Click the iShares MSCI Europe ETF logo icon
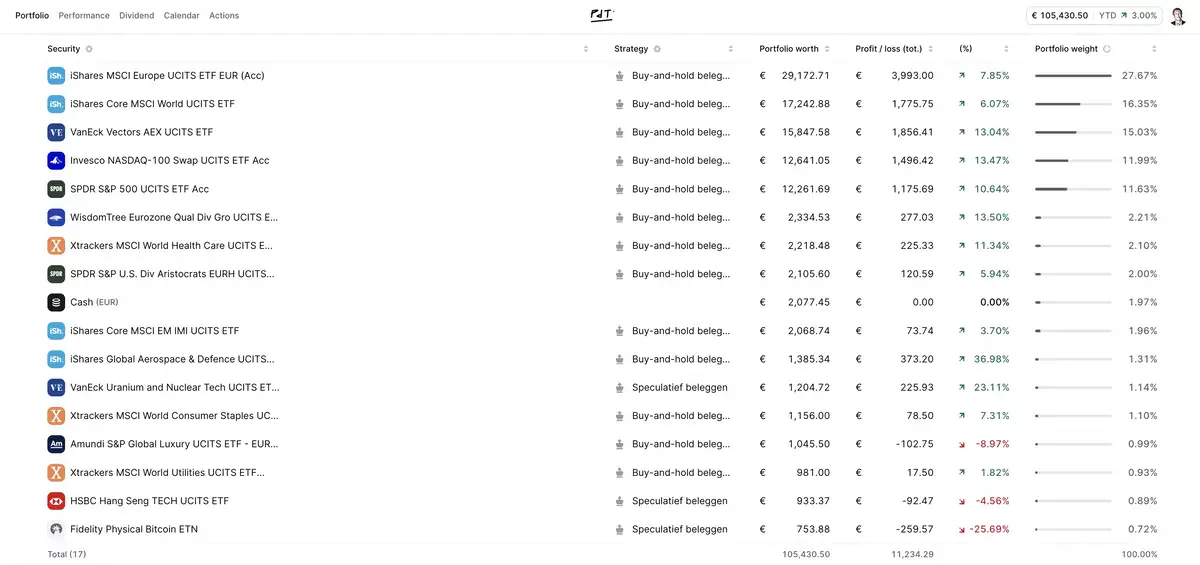The width and height of the screenshot is (1200, 565). click(x=56, y=76)
